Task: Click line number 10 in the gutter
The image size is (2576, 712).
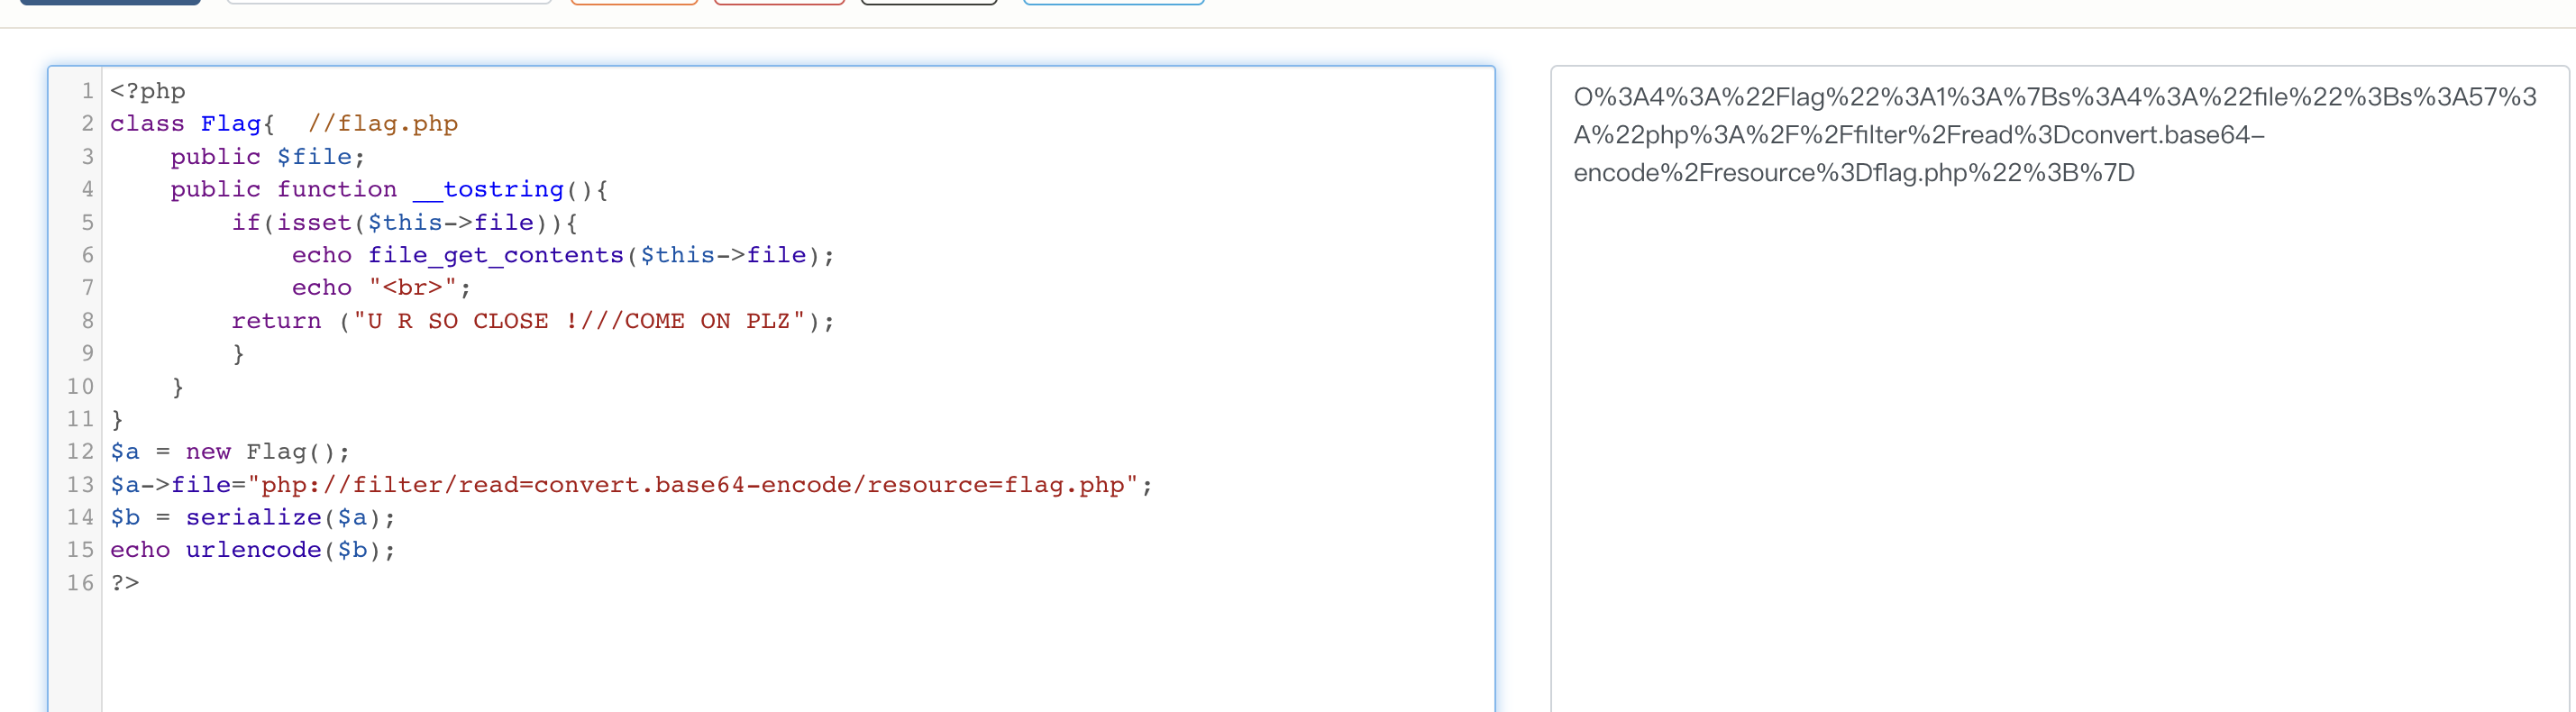Action: pos(80,386)
